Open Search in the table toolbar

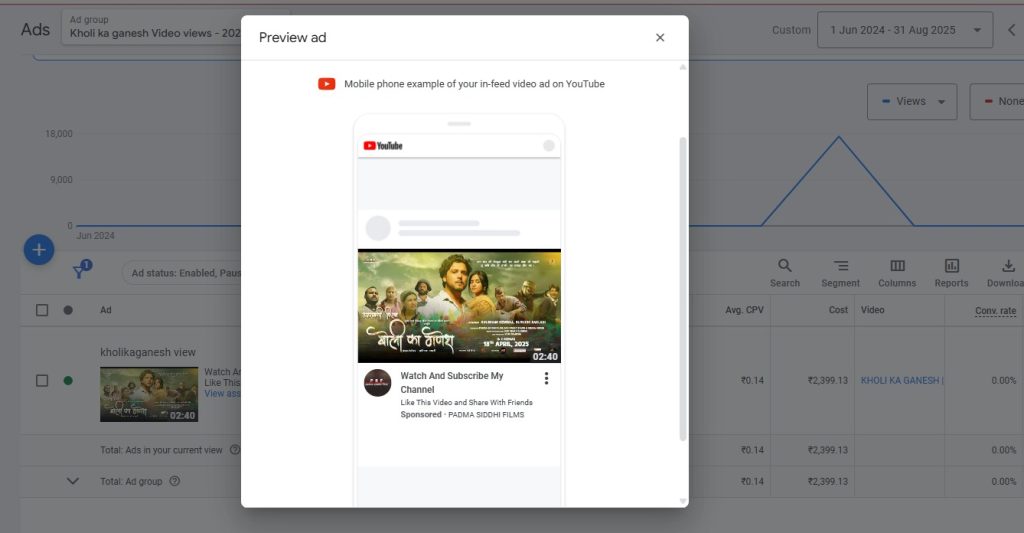pos(784,273)
